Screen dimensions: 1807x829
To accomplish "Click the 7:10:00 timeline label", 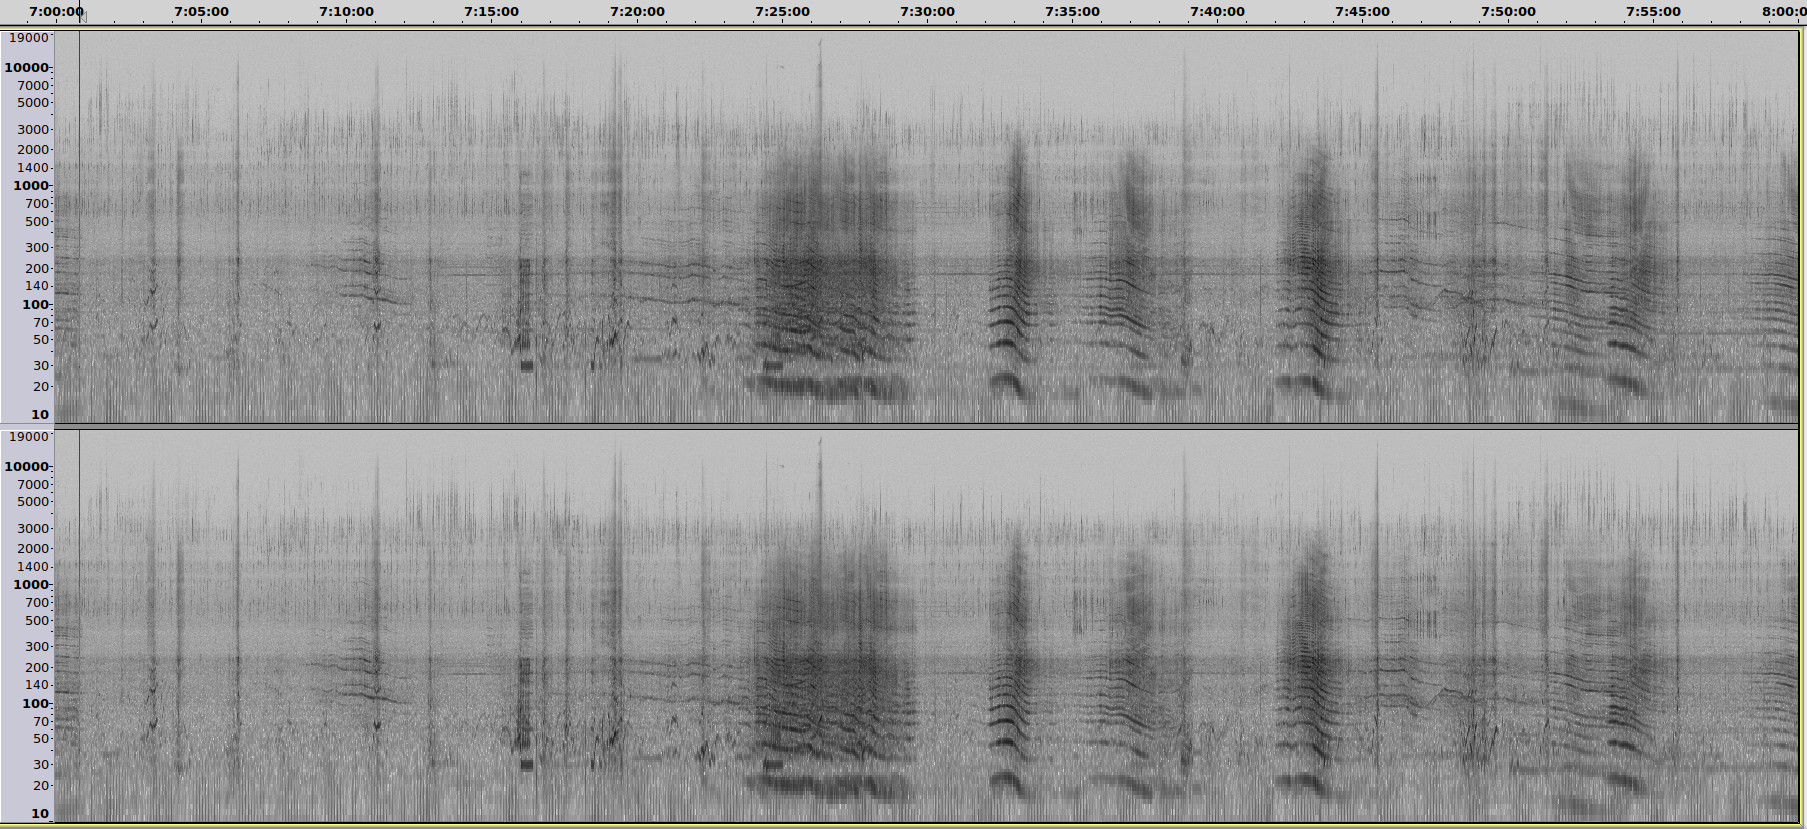I will (x=346, y=12).
